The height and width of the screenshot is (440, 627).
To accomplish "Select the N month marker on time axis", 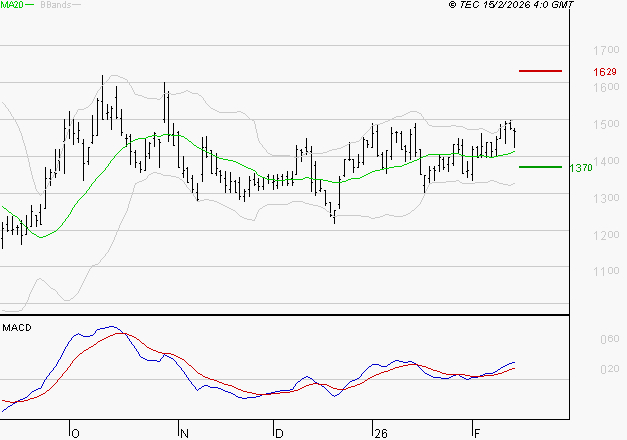I will [184, 433].
